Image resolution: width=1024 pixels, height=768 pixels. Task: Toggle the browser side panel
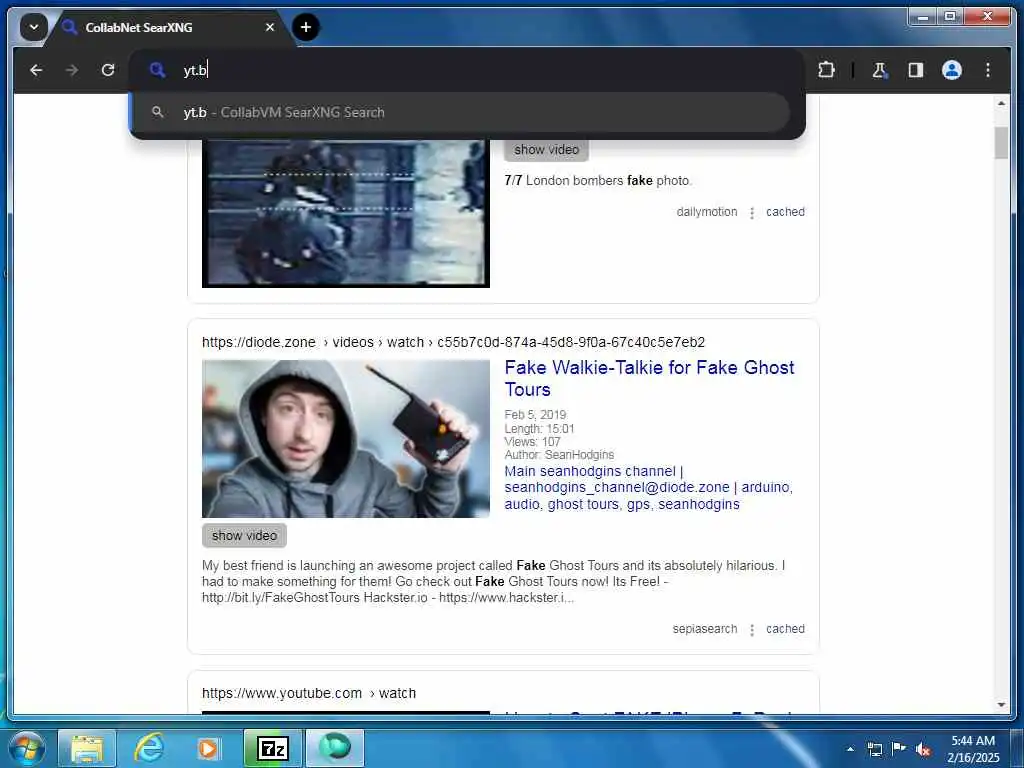[916, 70]
